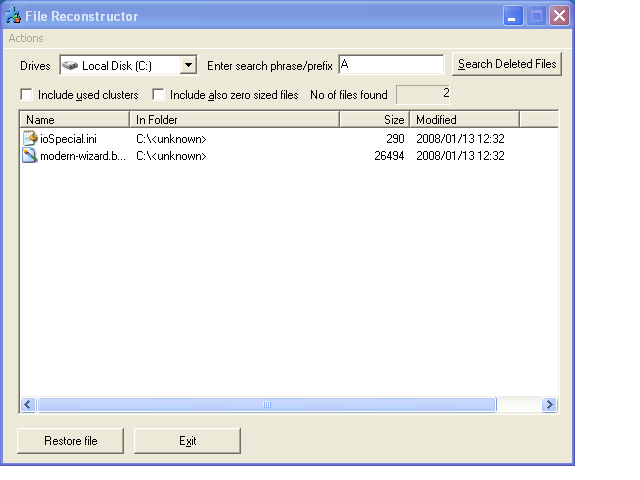The width and height of the screenshot is (640, 480).
Task: Toggle Include also zero sized files
Action: (158, 95)
